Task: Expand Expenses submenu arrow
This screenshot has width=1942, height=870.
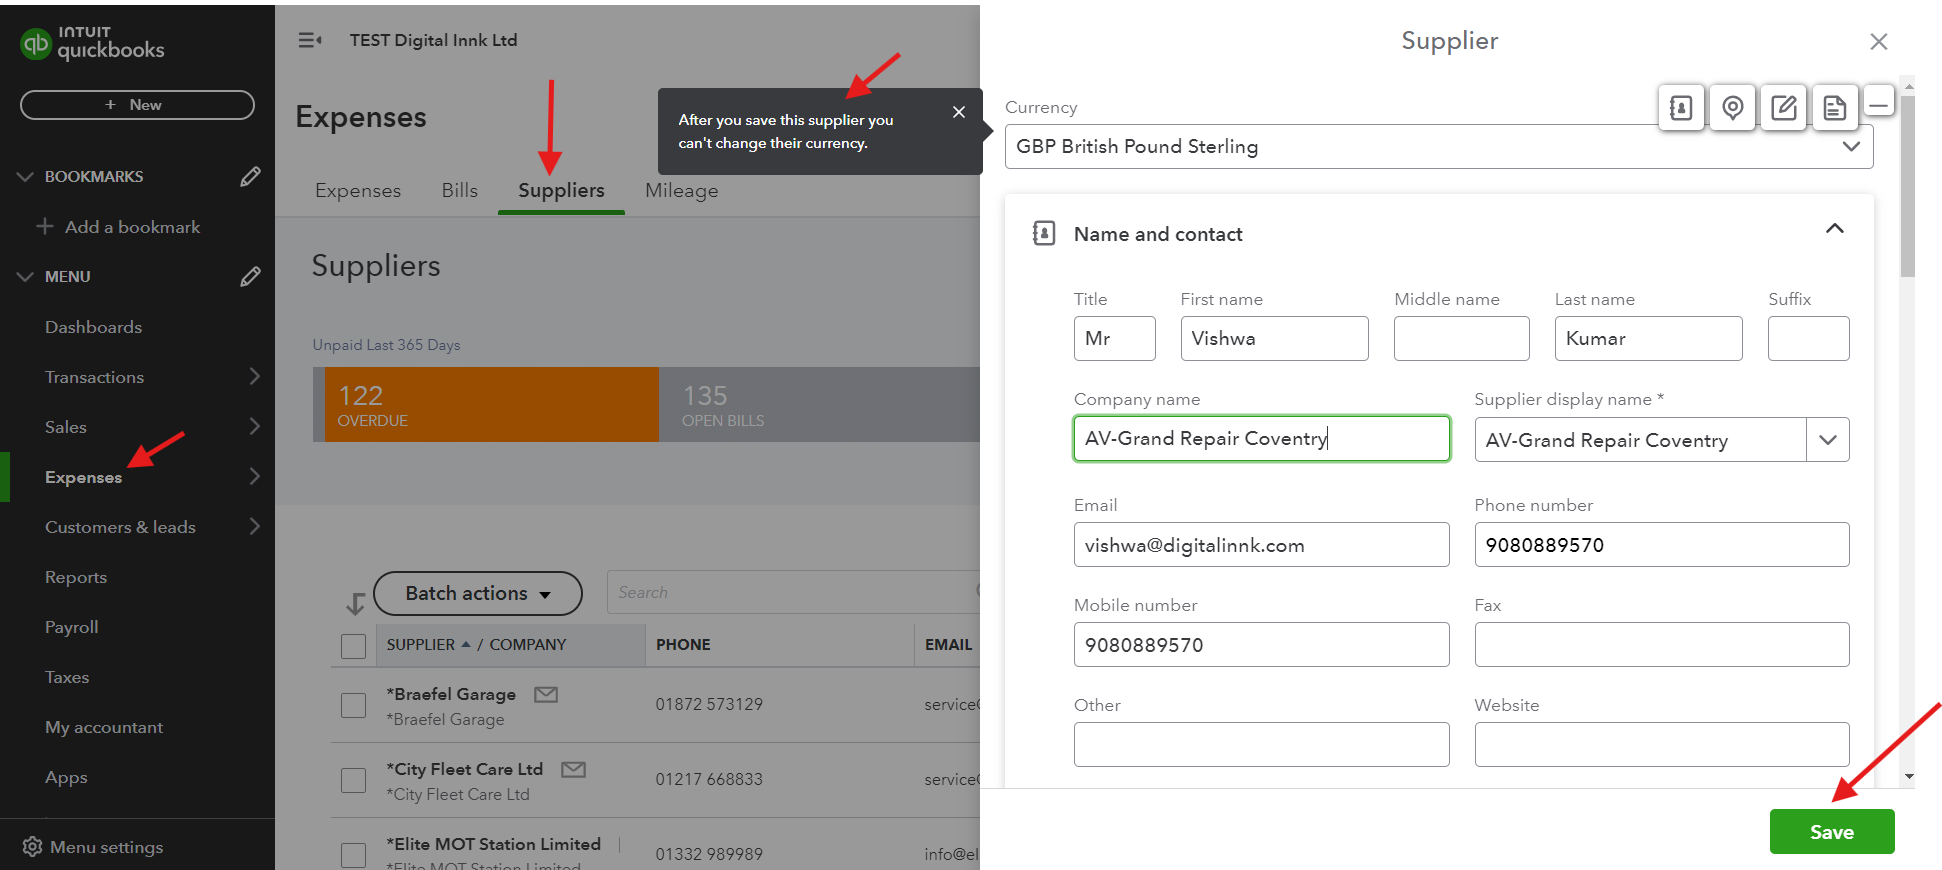Action: [x=254, y=476]
